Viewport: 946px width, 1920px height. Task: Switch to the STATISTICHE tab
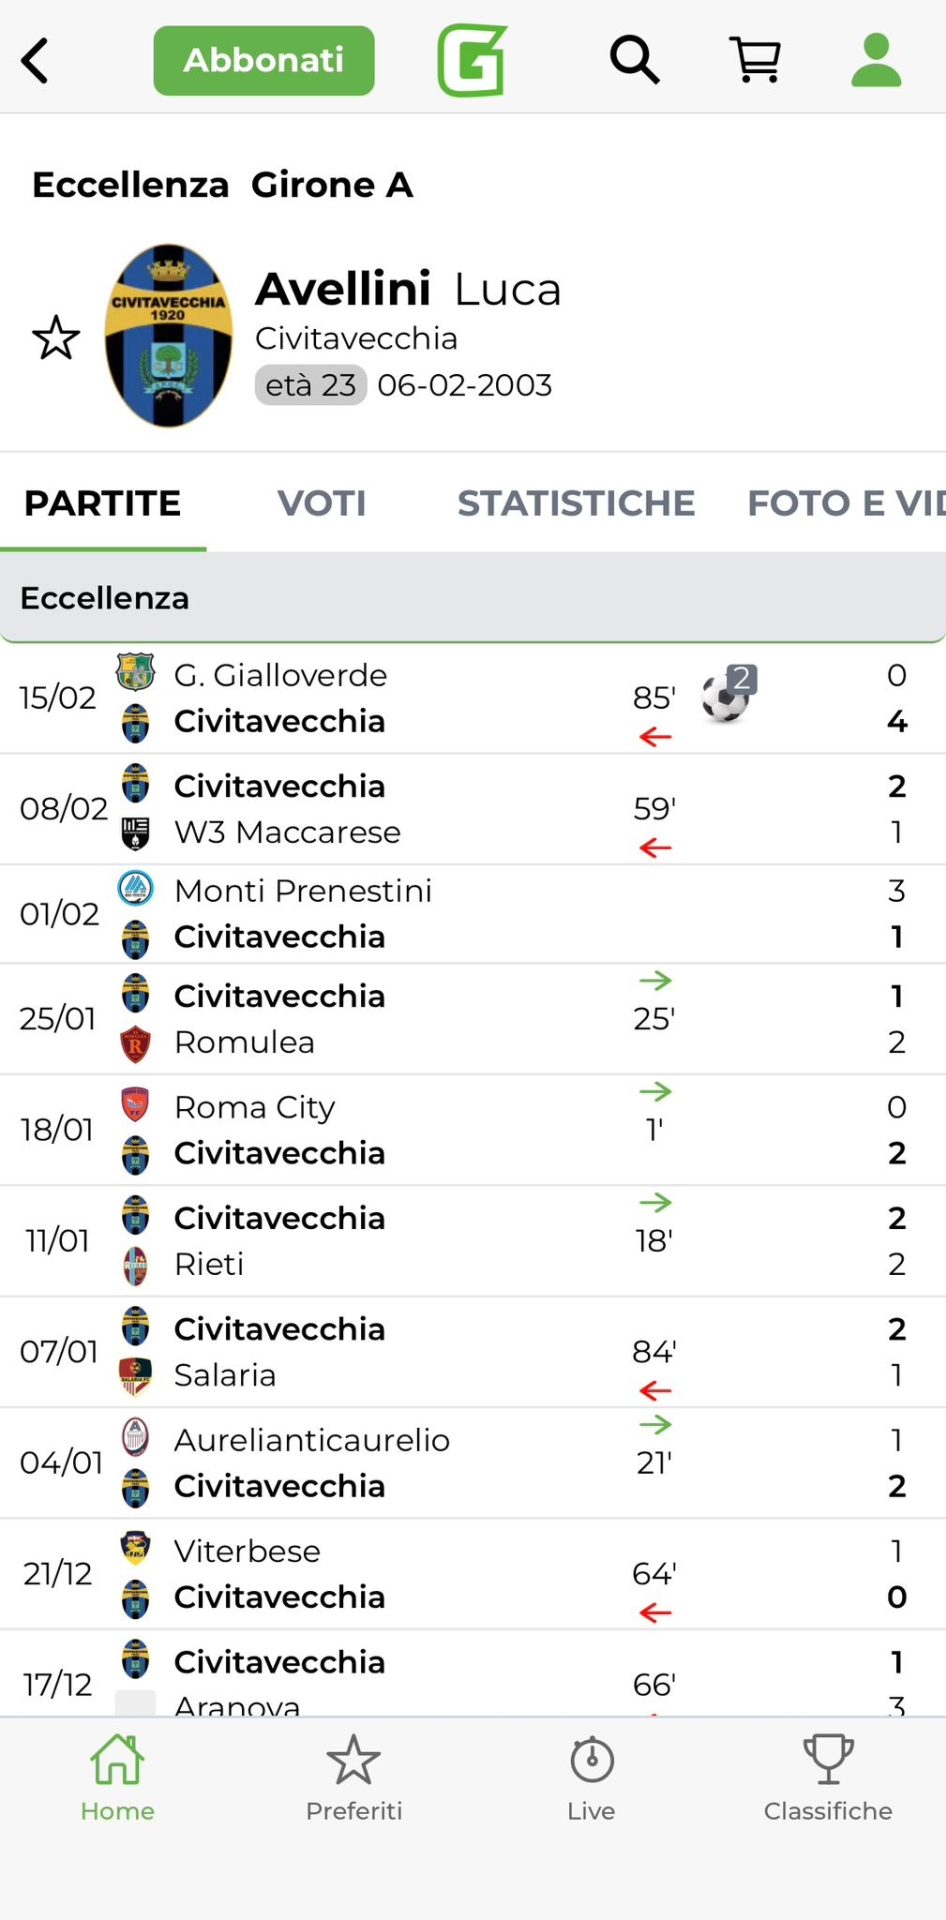(576, 503)
